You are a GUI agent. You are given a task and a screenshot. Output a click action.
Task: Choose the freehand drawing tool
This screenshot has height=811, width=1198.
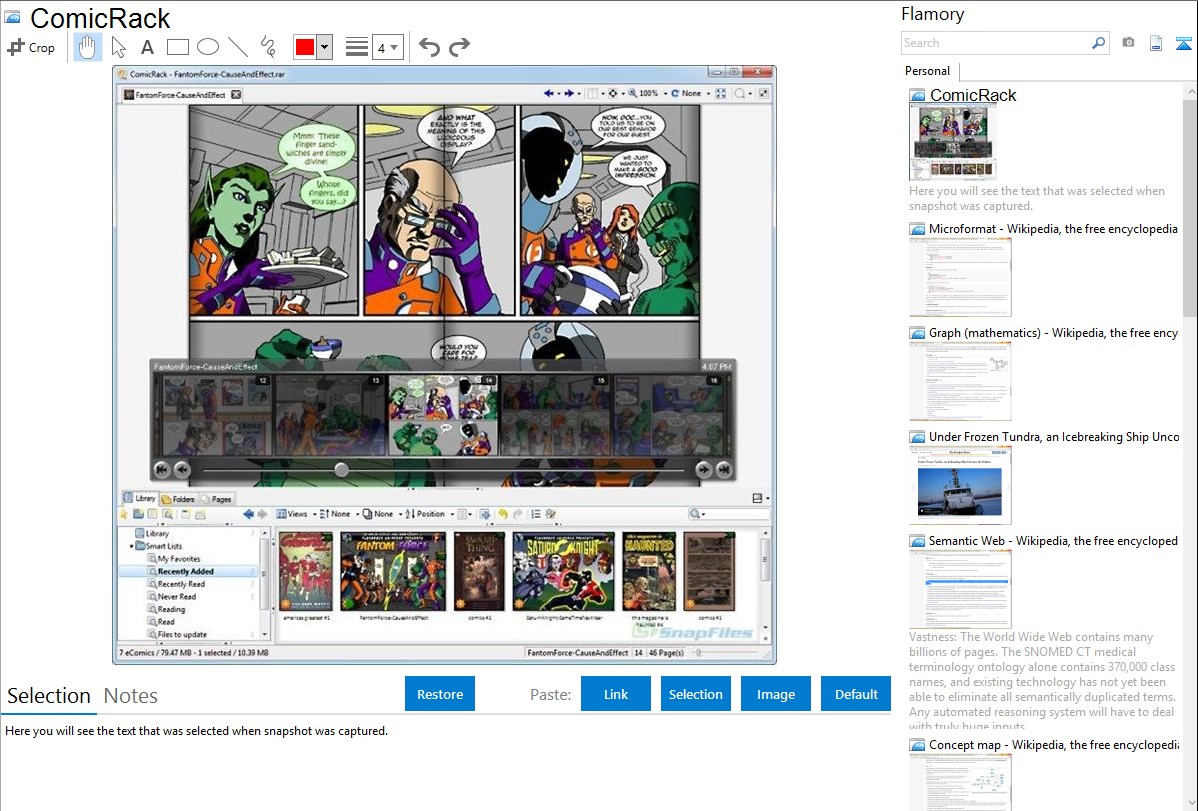coord(267,47)
